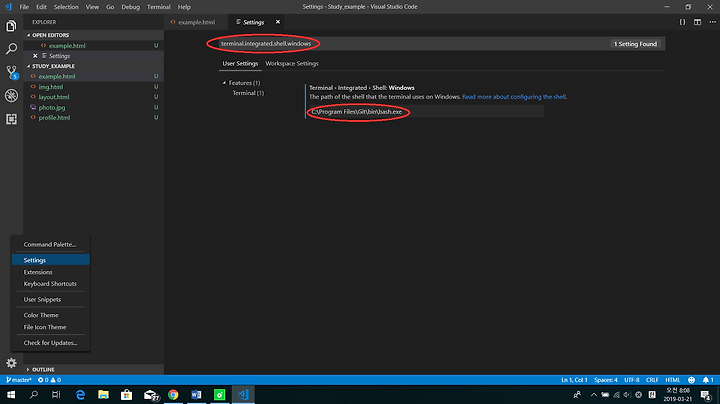Close the Settings tab

(278, 22)
